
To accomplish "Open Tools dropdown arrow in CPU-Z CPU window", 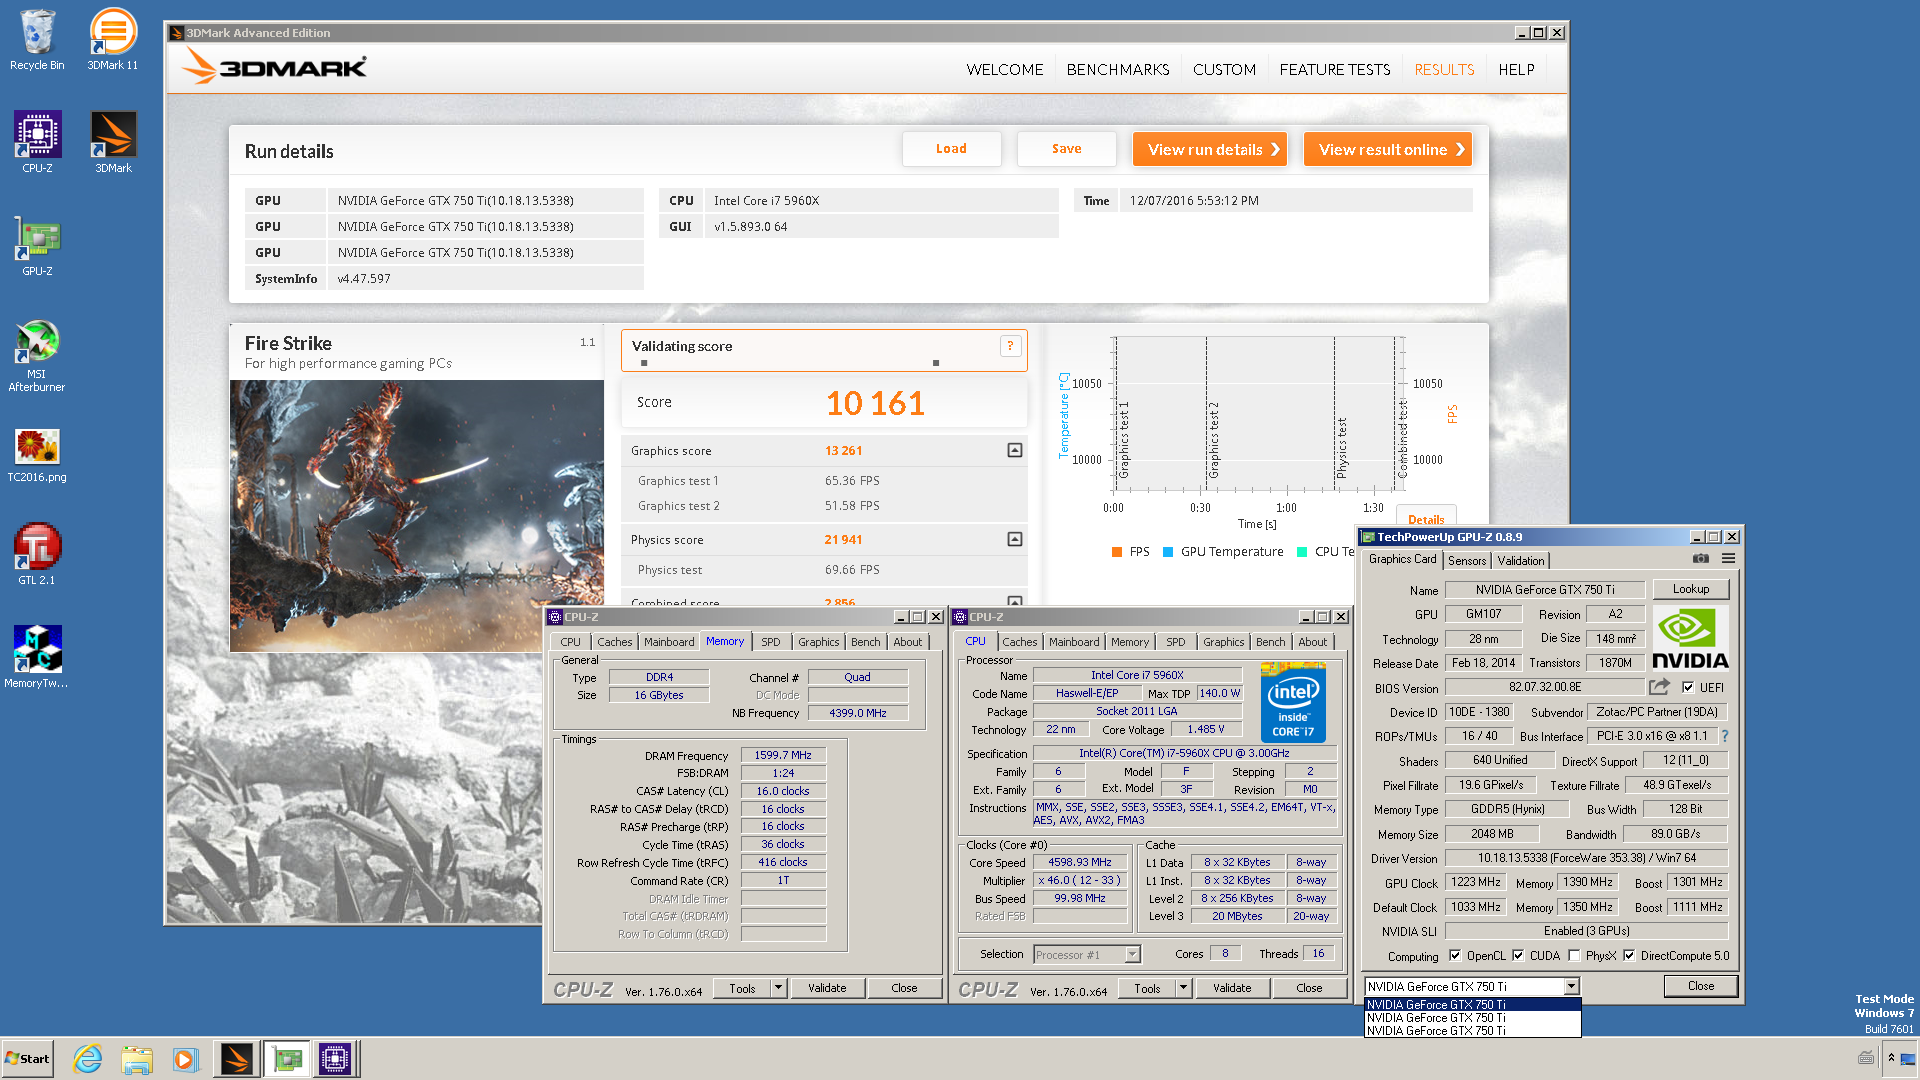I will point(1183,988).
